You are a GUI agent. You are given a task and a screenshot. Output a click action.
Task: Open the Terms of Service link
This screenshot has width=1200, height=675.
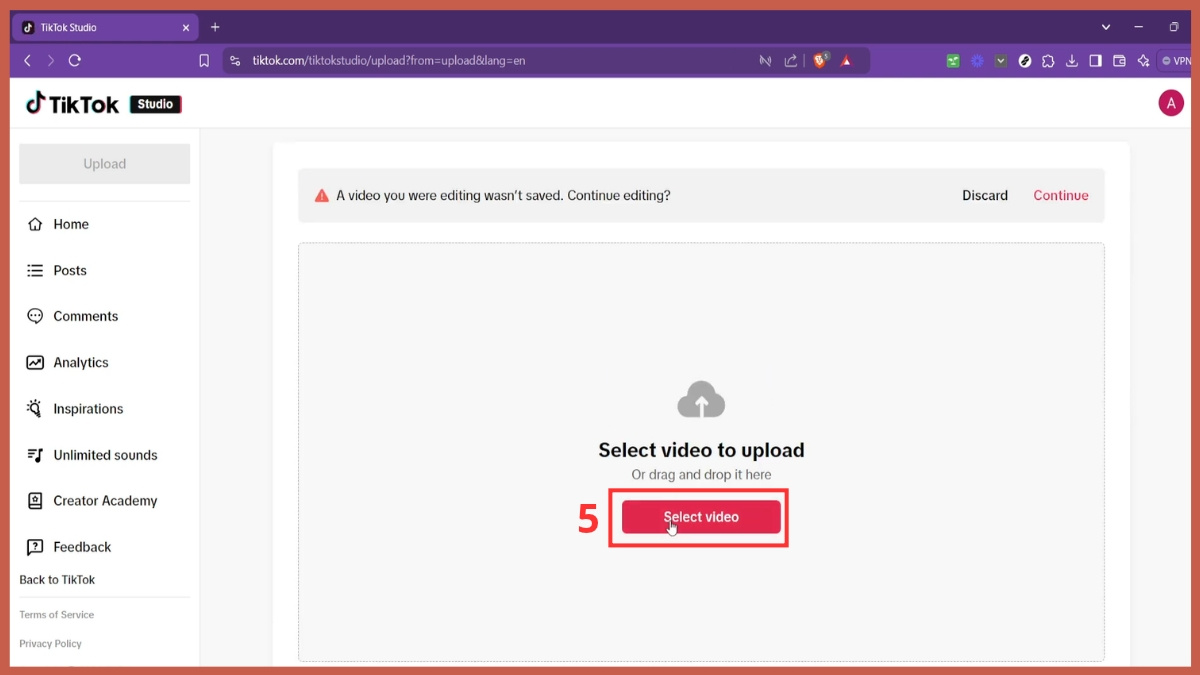point(56,615)
